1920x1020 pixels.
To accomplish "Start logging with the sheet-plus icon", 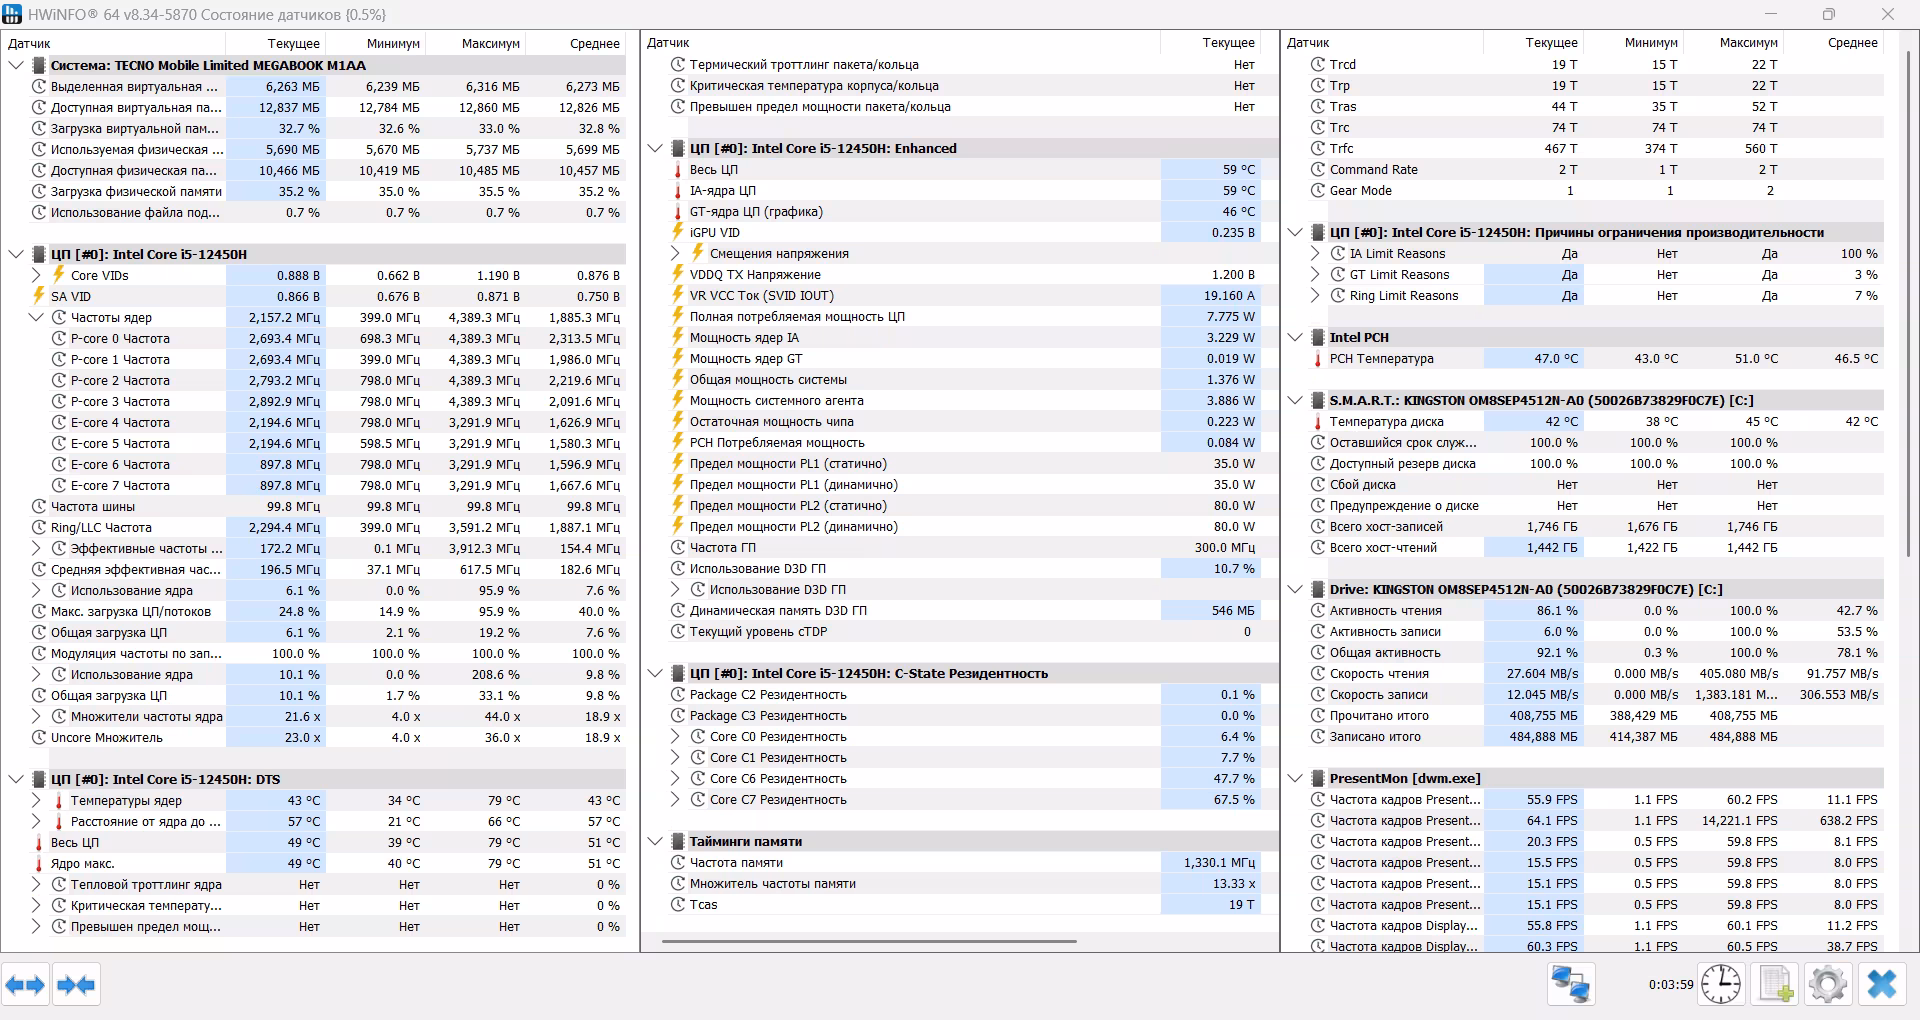I will pos(1775,985).
